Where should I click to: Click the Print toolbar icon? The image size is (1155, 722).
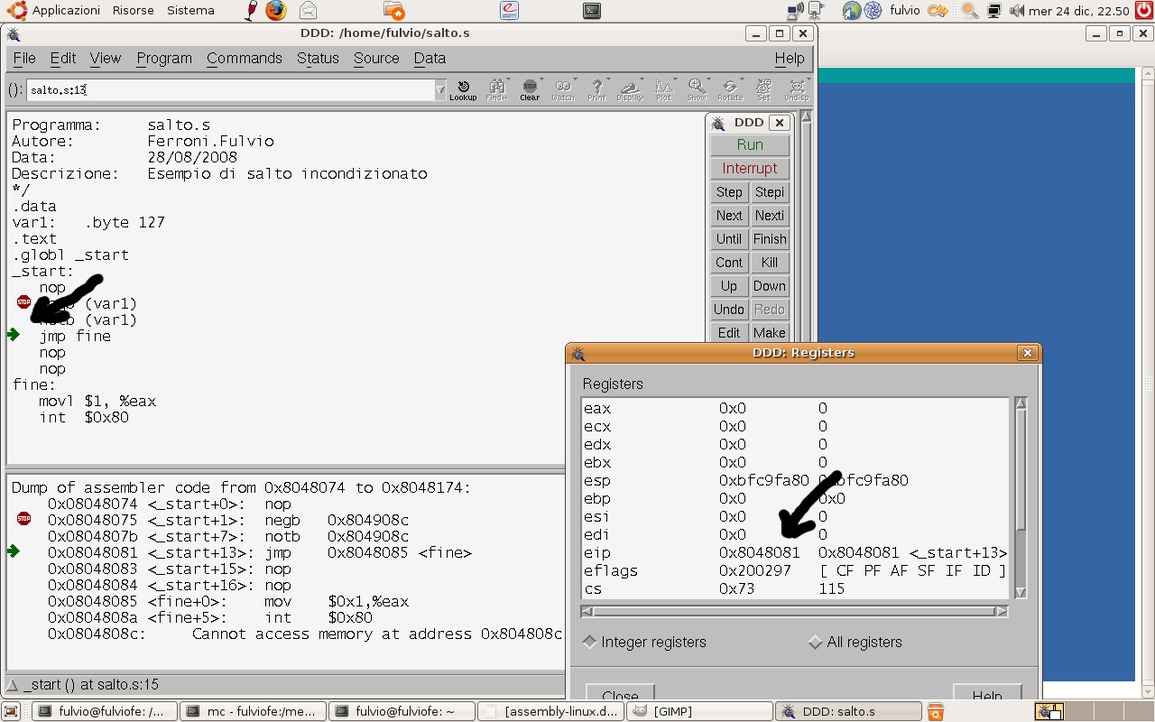pos(597,90)
